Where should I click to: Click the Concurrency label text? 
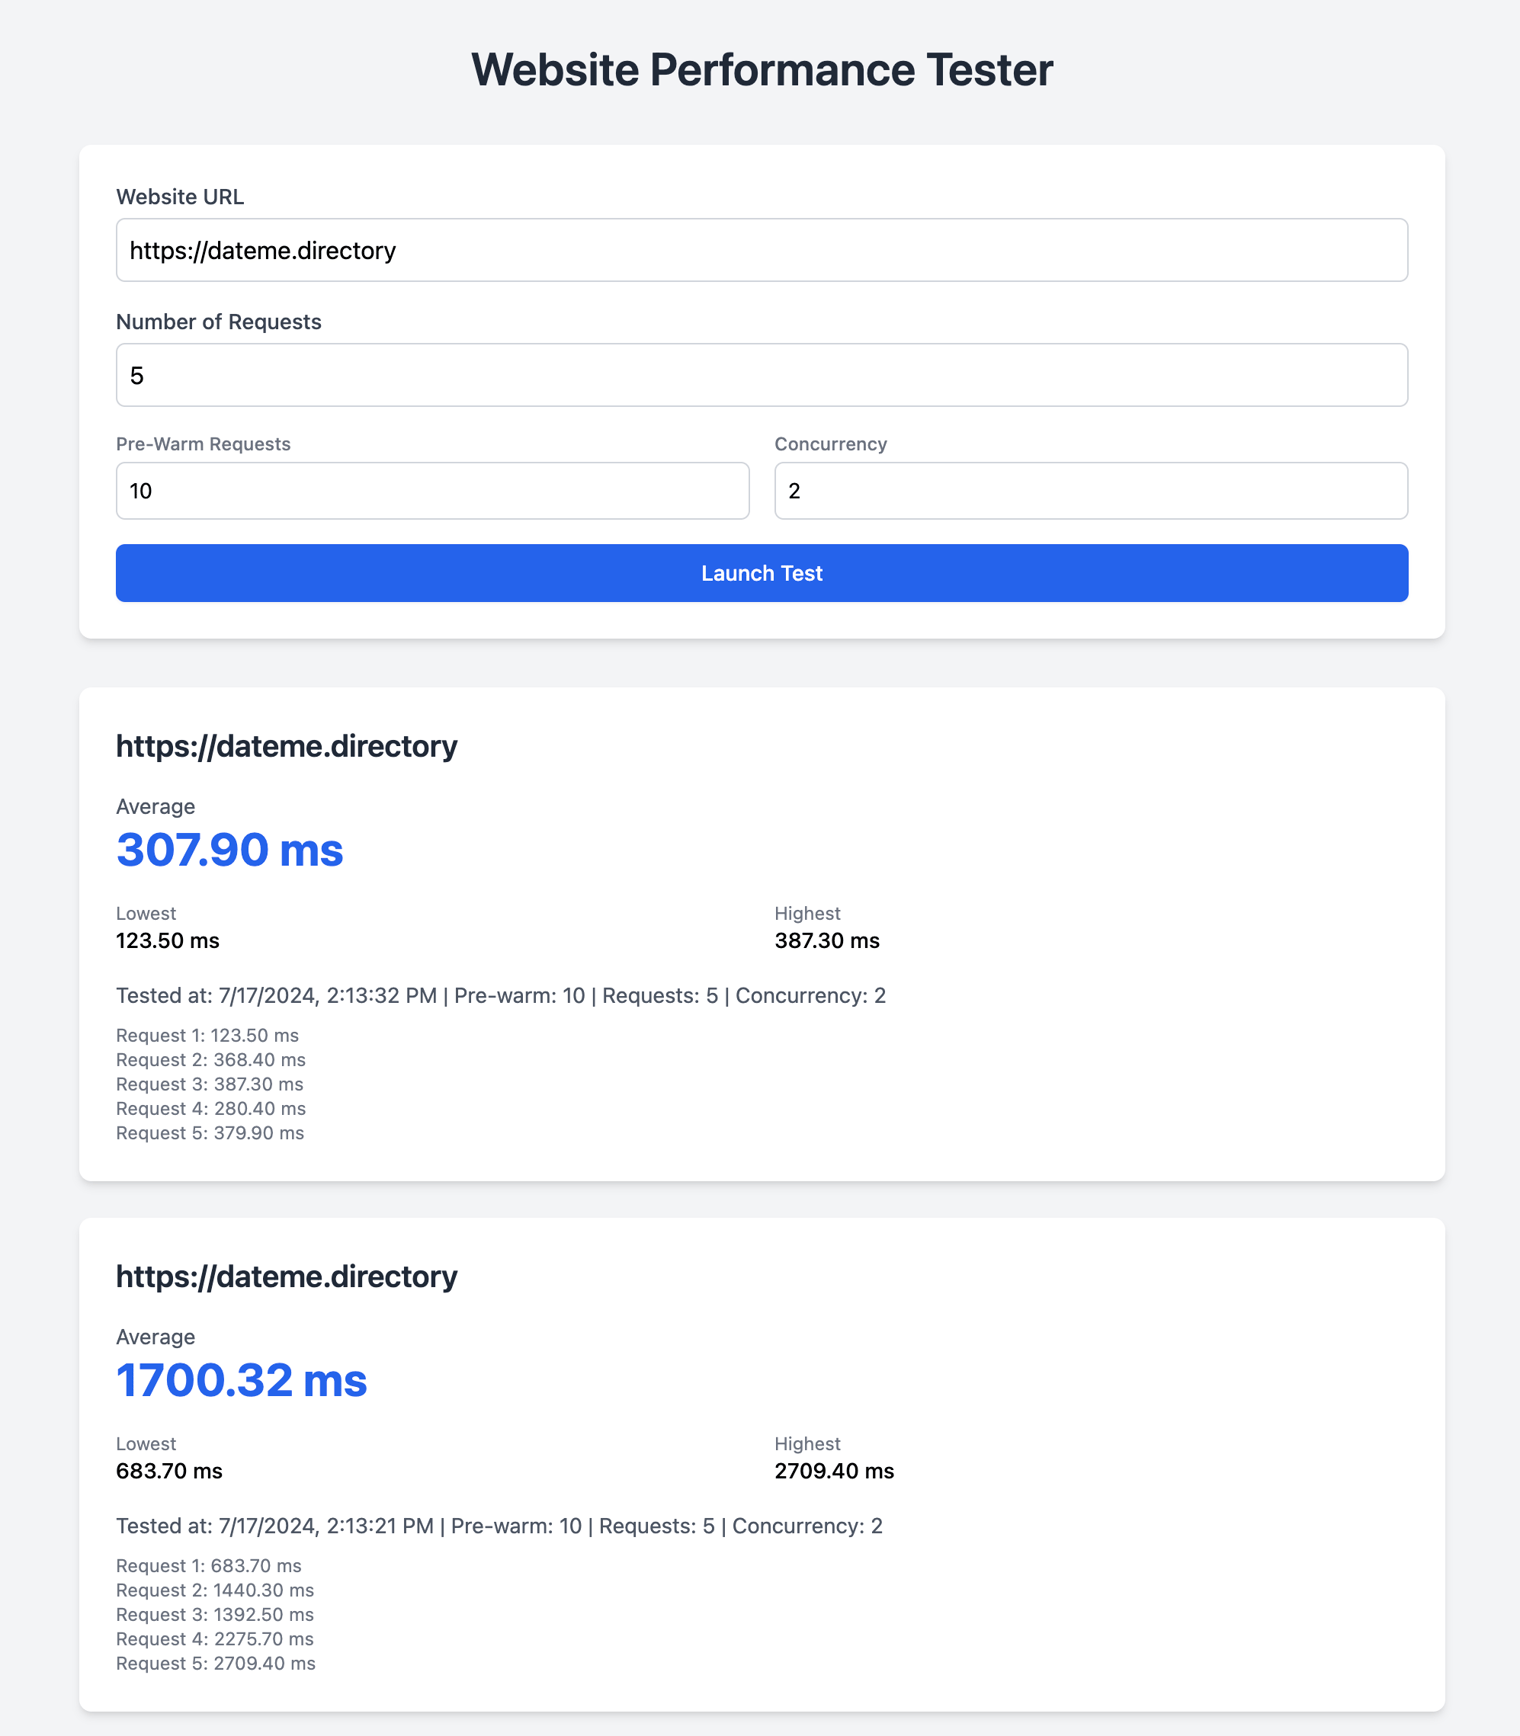(x=830, y=444)
